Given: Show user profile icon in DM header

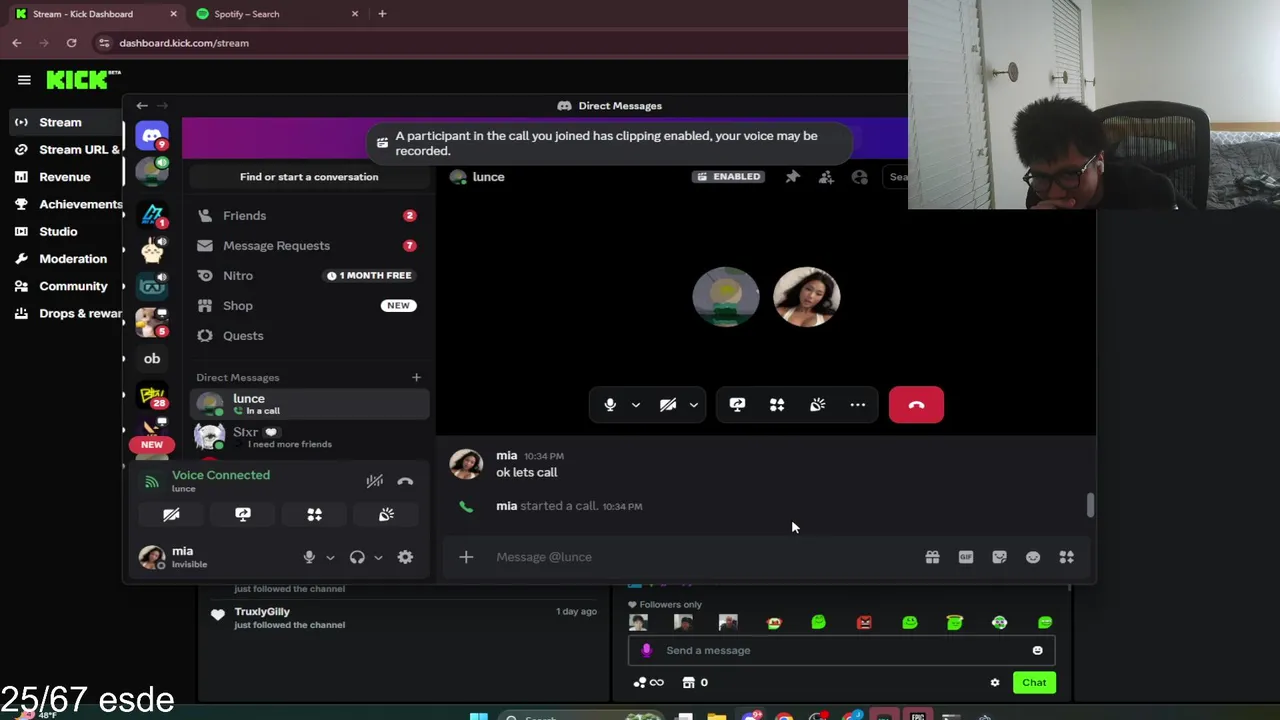Looking at the screenshot, I should [x=860, y=177].
